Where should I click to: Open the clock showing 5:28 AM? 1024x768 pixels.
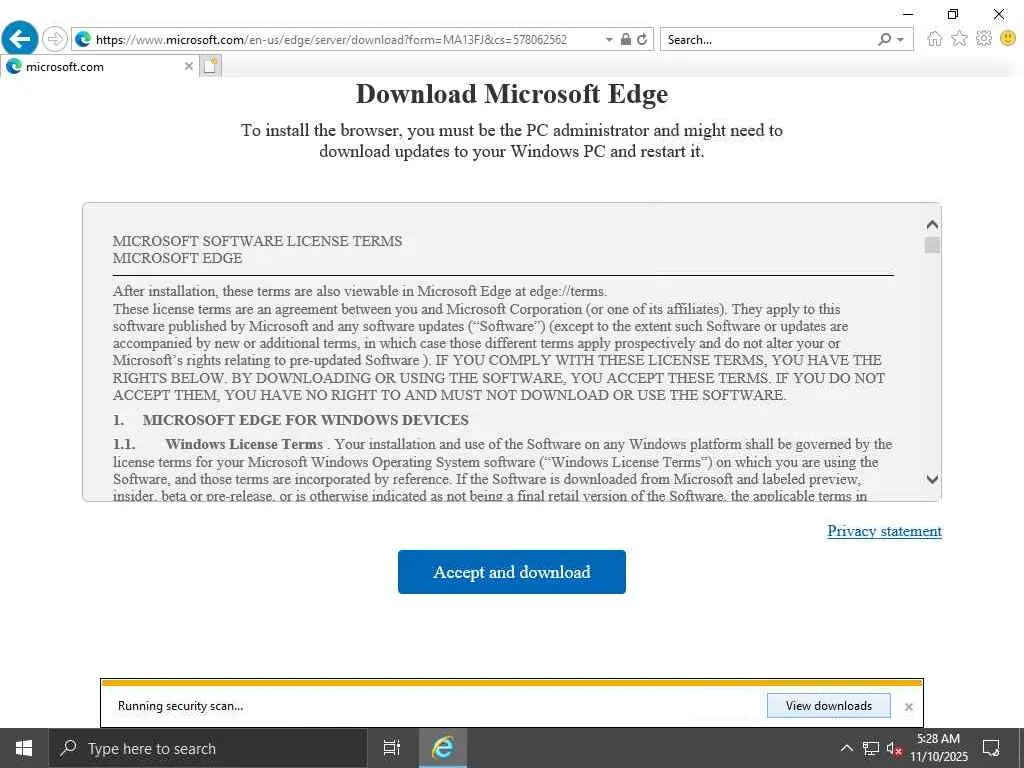(938, 748)
